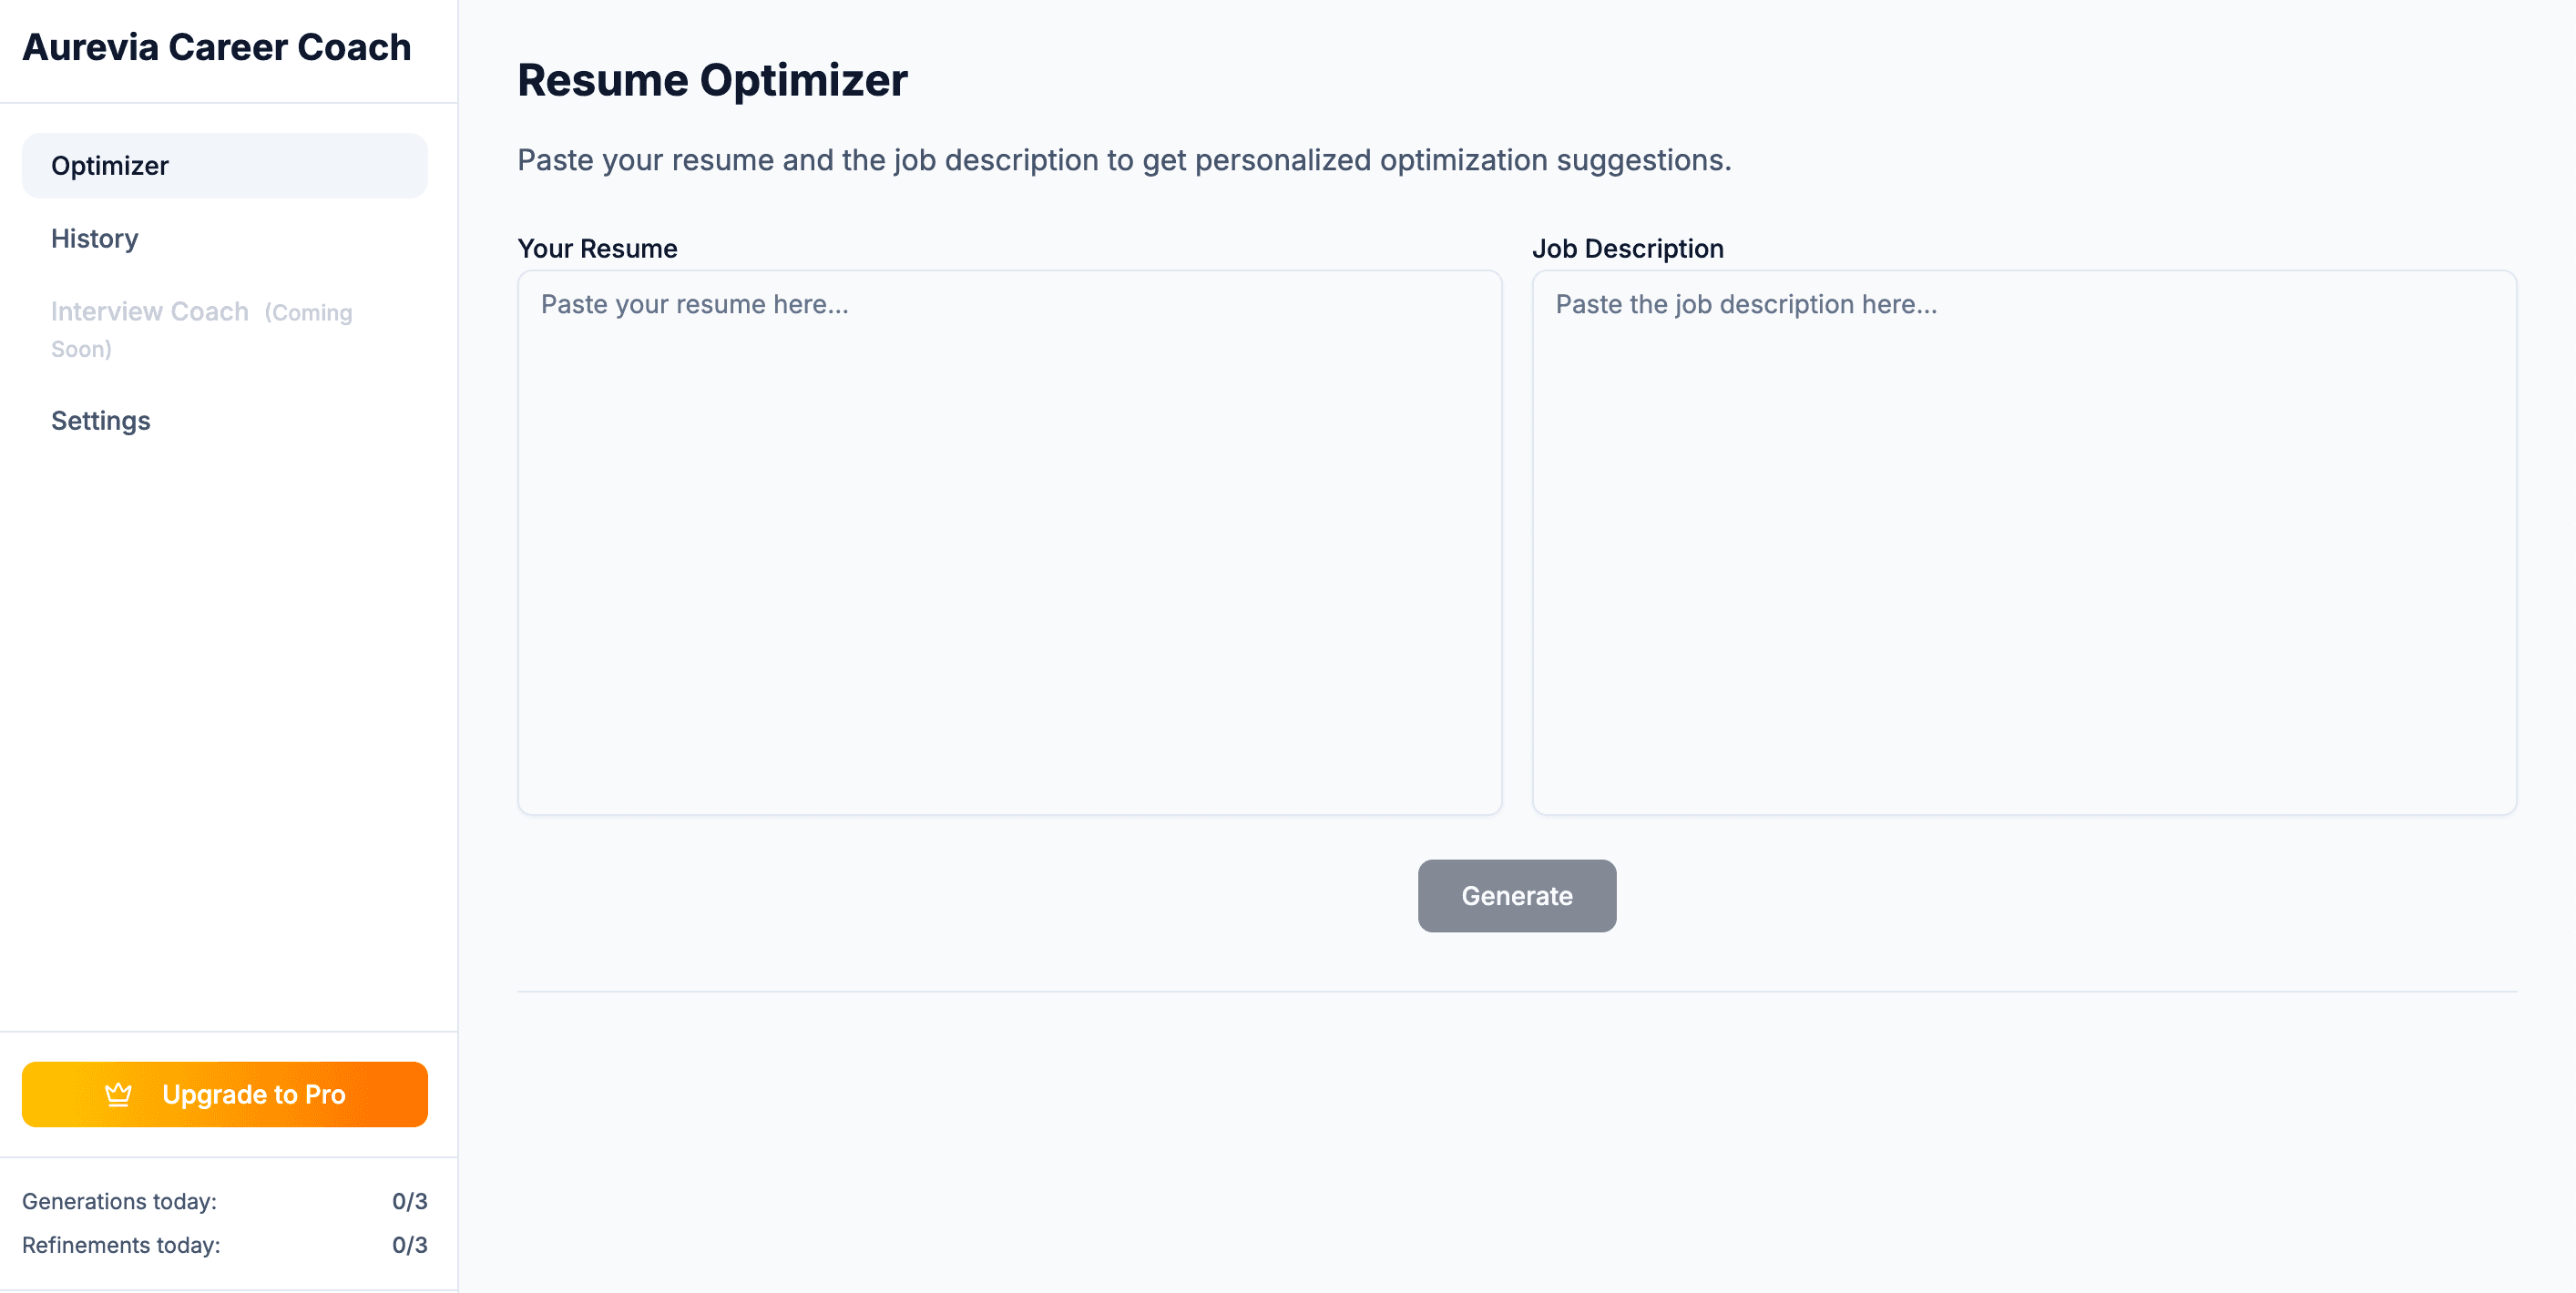Click the "Job Description" field label

(x=1627, y=249)
